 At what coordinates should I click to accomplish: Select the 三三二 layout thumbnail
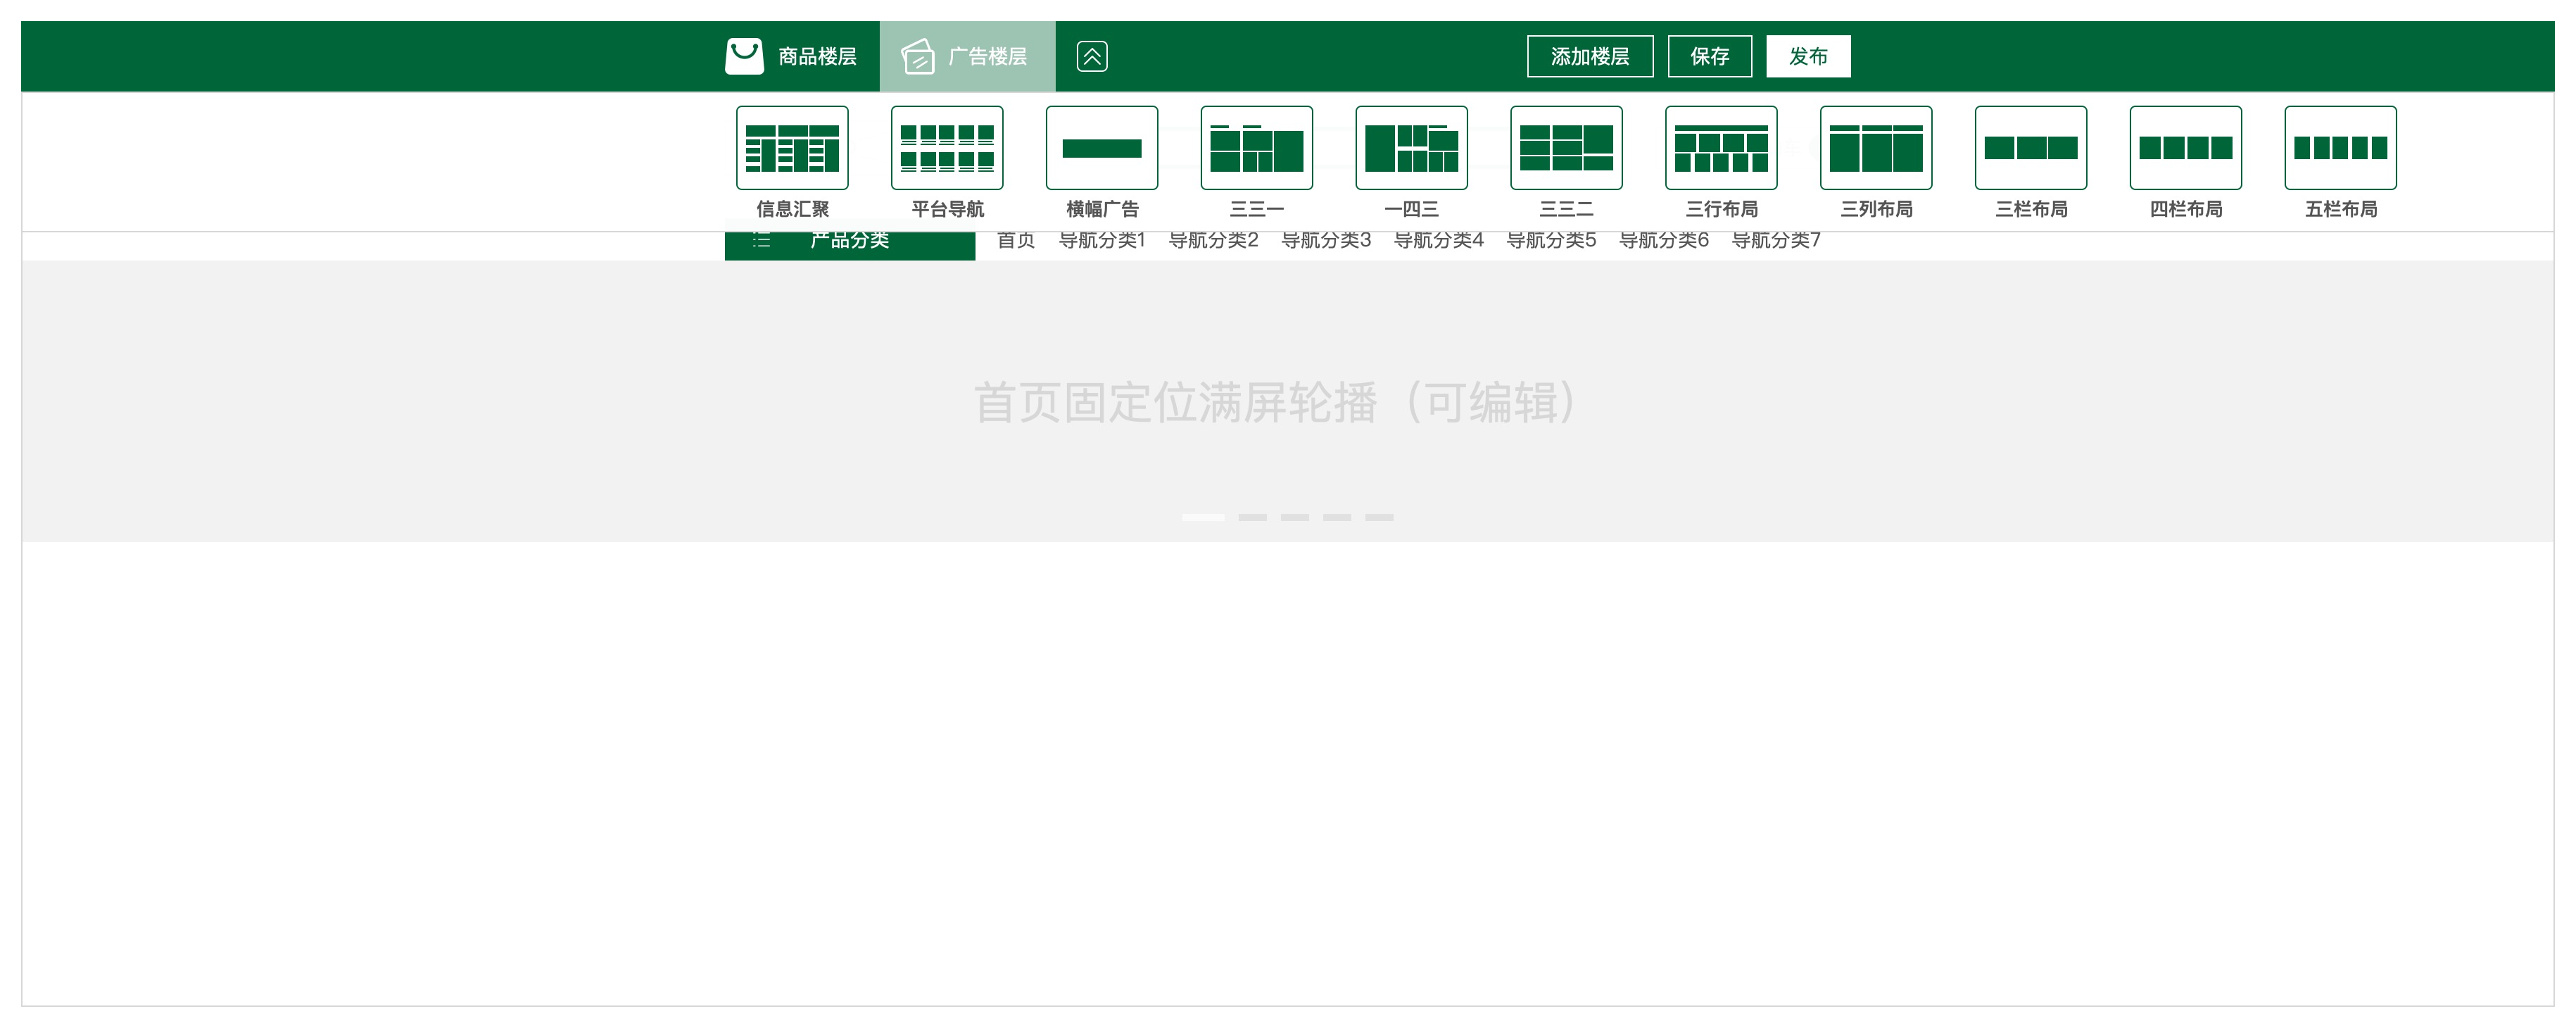1567,148
